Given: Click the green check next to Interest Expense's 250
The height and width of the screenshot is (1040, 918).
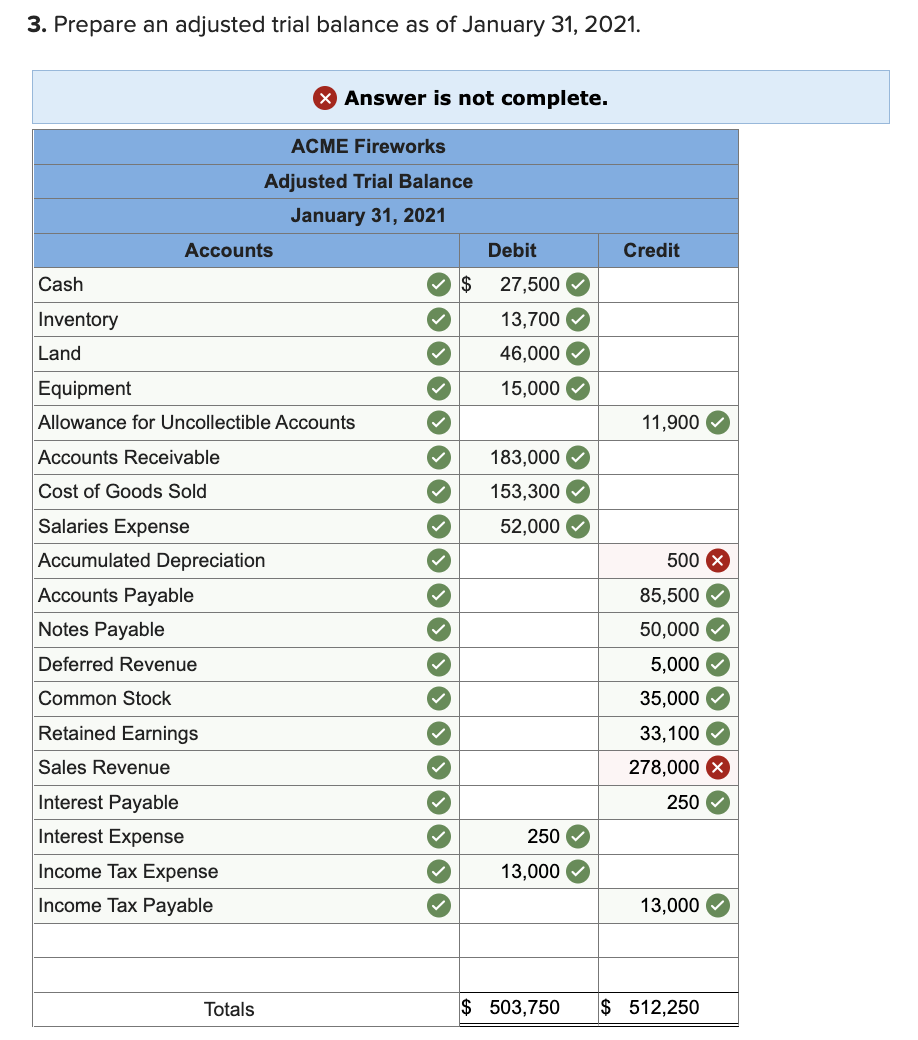Looking at the screenshot, I should (x=577, y=837).
